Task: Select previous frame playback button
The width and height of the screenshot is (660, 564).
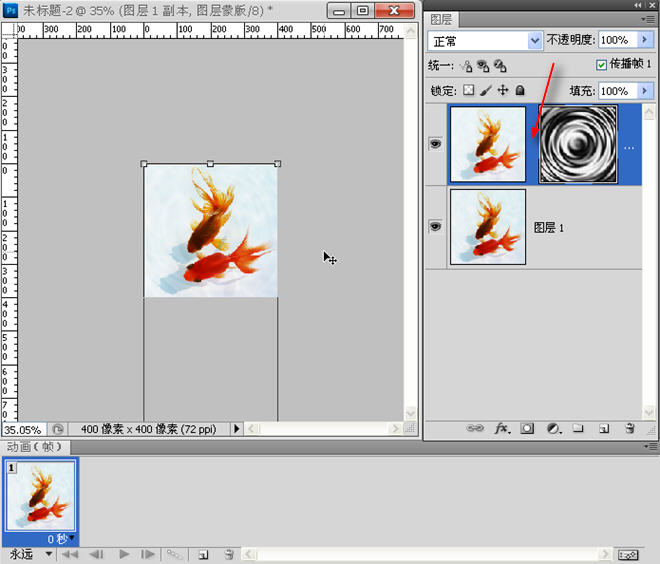Action: (97, 554)
